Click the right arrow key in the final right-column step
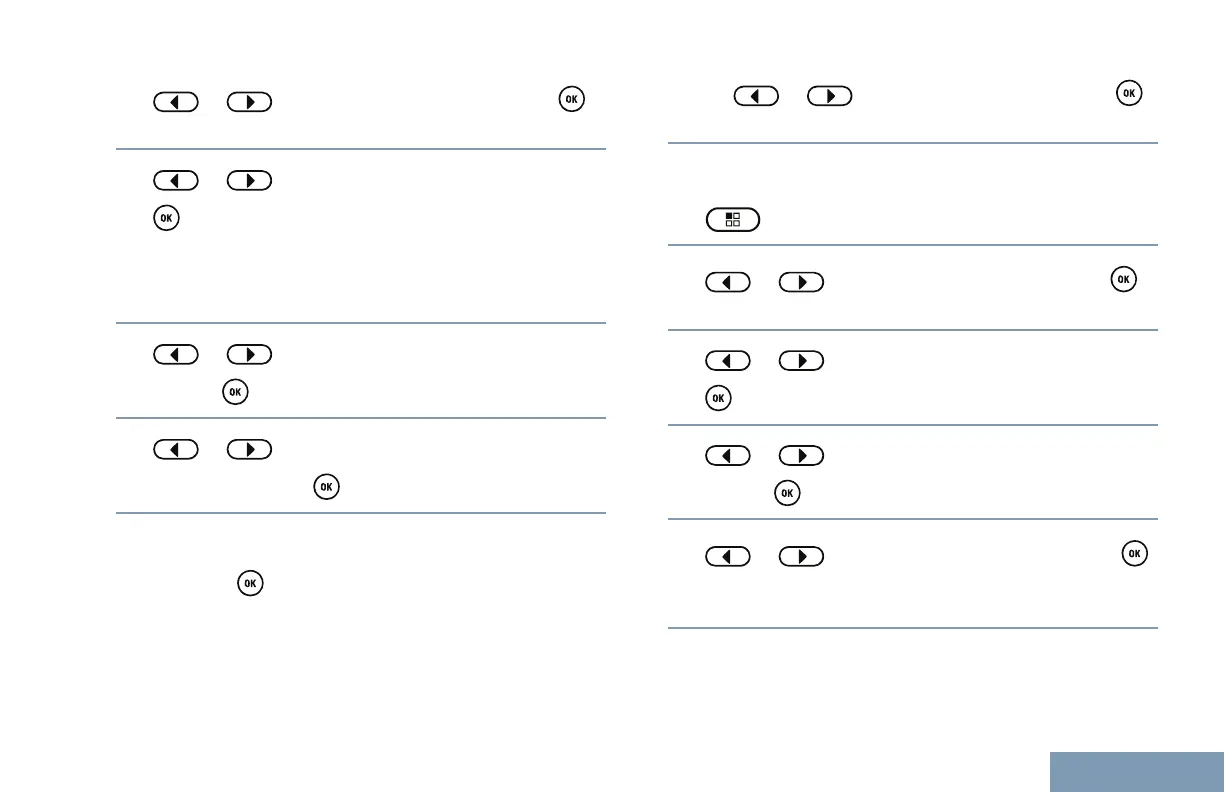 [801, 556]
